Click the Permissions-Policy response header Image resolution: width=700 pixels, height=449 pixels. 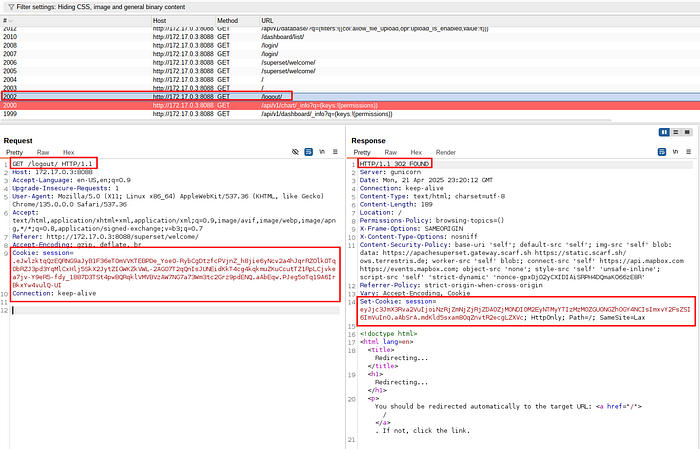432,220
